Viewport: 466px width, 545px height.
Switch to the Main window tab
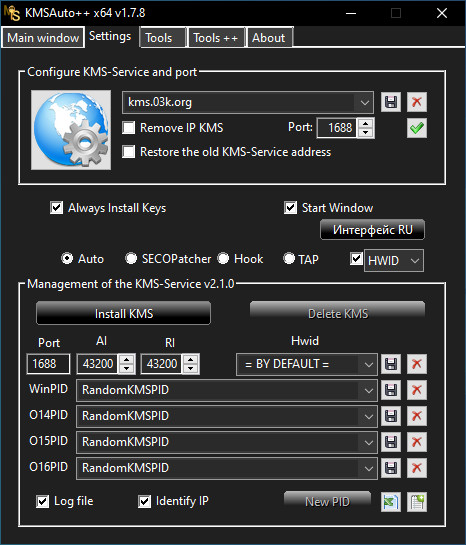point(43,38)
